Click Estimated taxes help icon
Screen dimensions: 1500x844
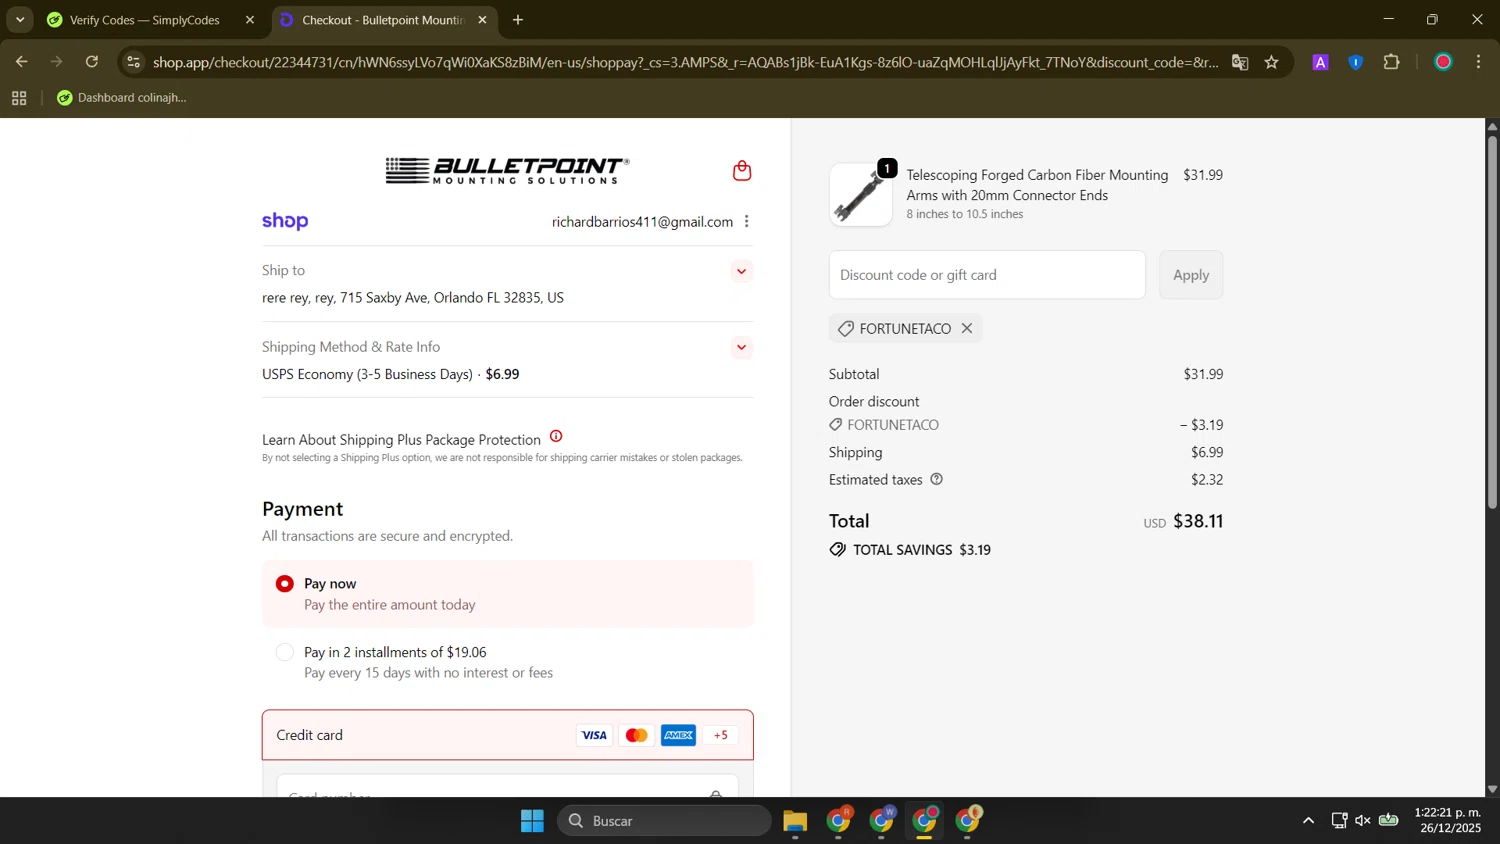click(x=937, y=480)
